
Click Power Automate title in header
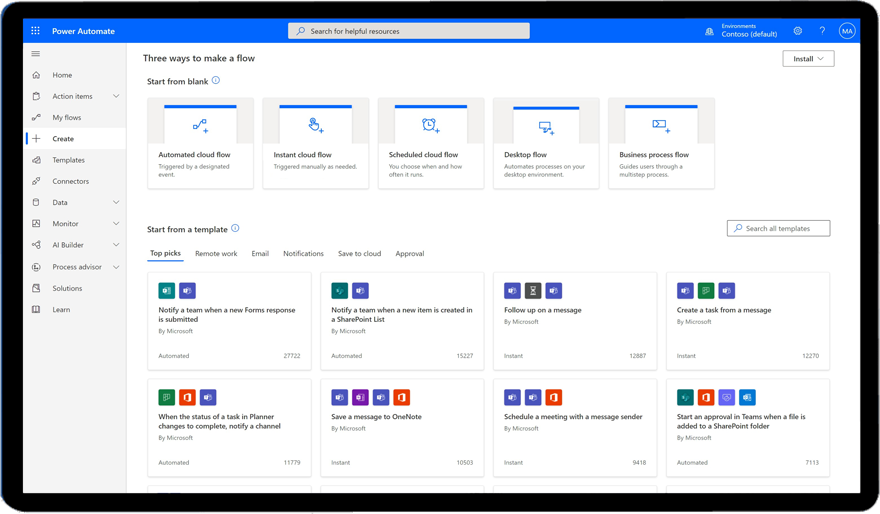pos(83,31)
